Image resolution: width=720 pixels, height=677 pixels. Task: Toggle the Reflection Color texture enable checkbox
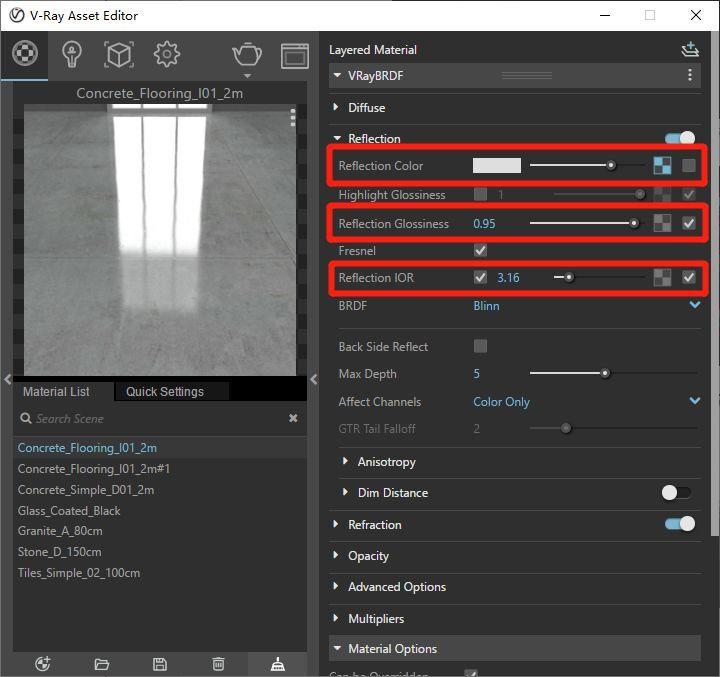click(x=689, y=165)
